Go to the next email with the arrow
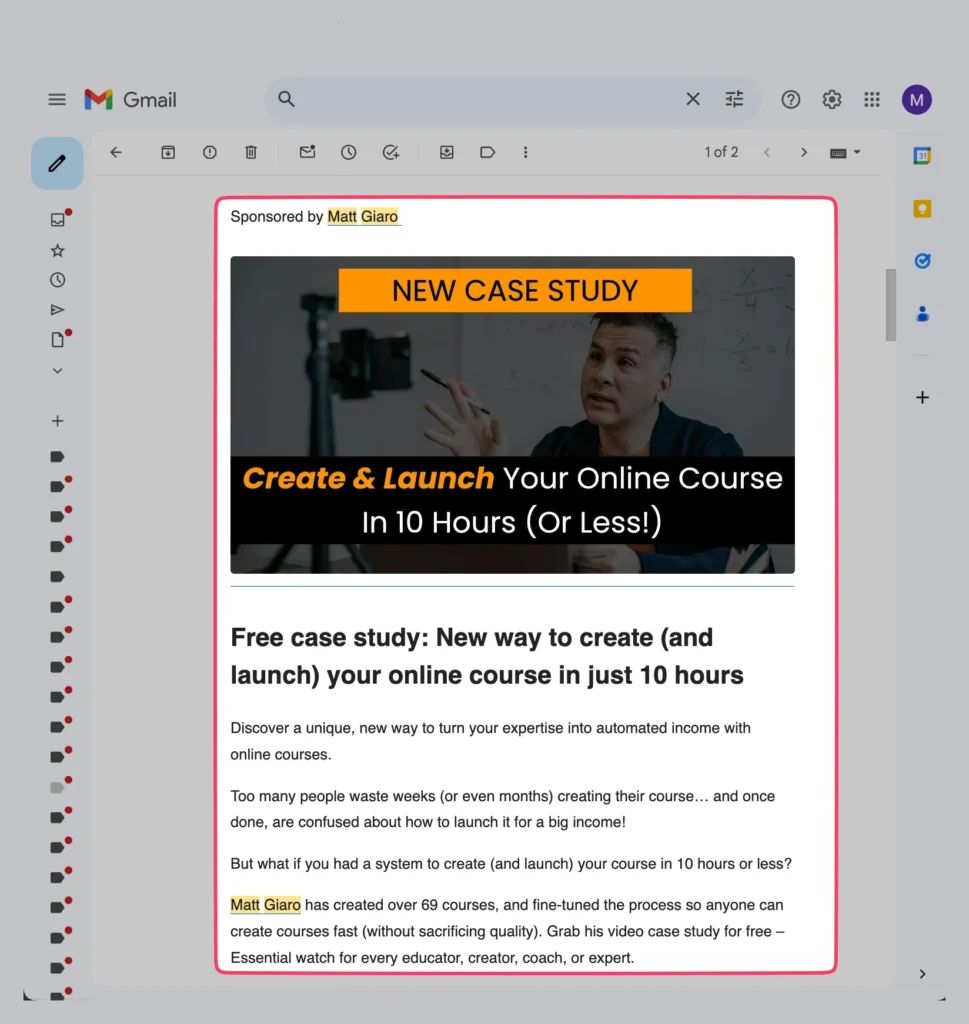 point(804,152)
